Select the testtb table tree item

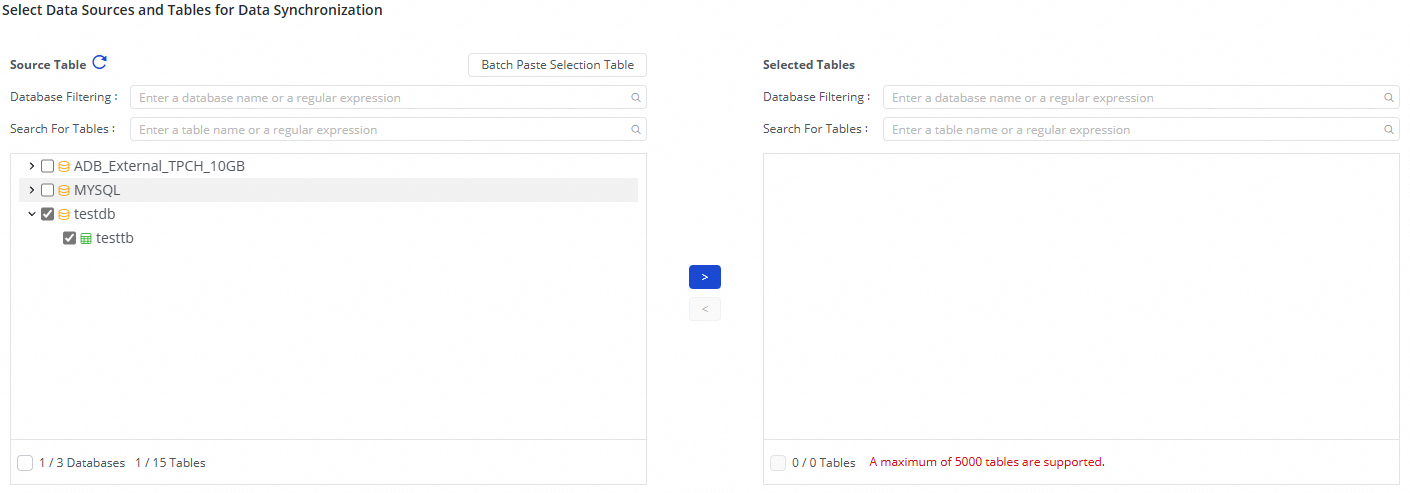click(115, 238)
